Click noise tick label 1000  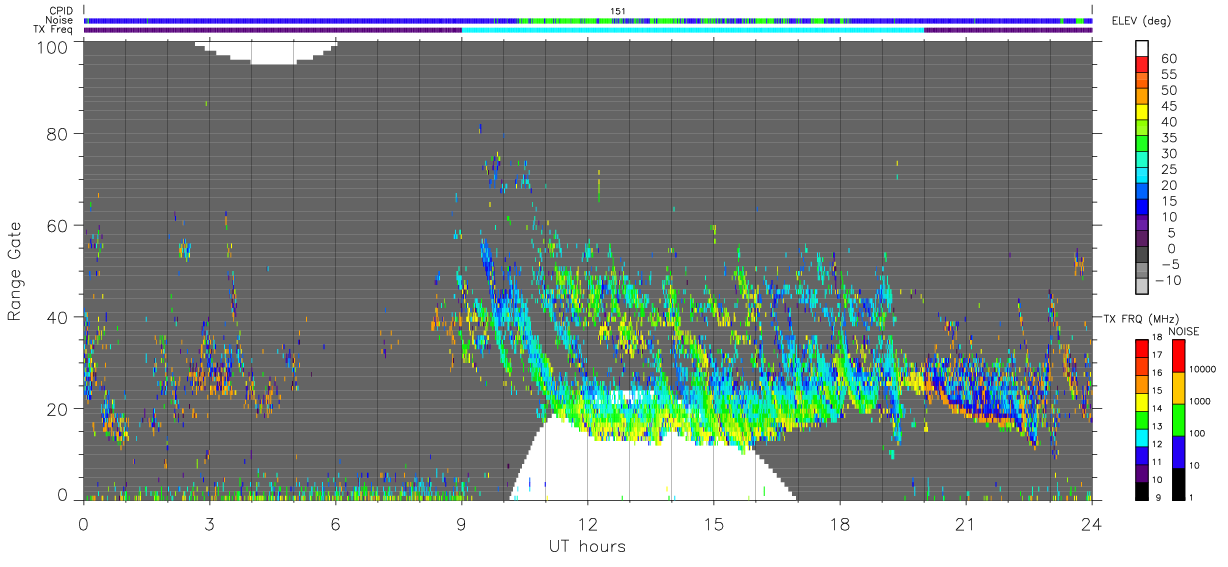pyautogui.click(x=1201, y=403)
